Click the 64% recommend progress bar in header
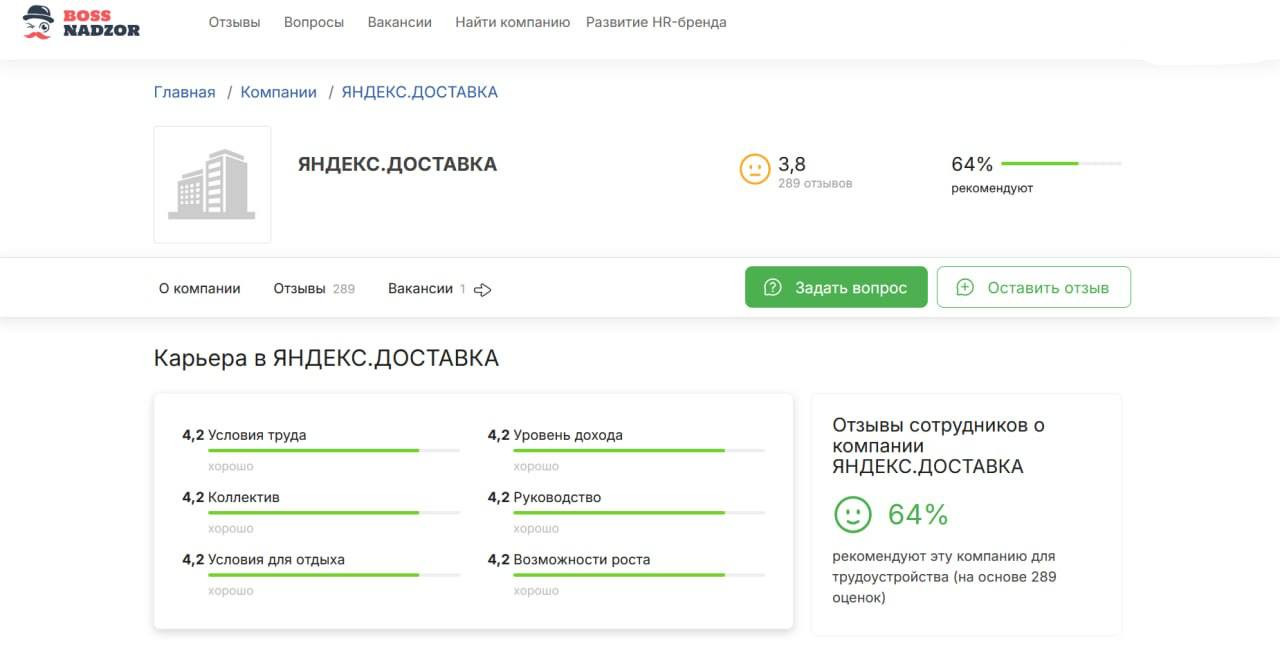Image resolution: width=1280 pixels, height=648 pixels. (1061, 163)
